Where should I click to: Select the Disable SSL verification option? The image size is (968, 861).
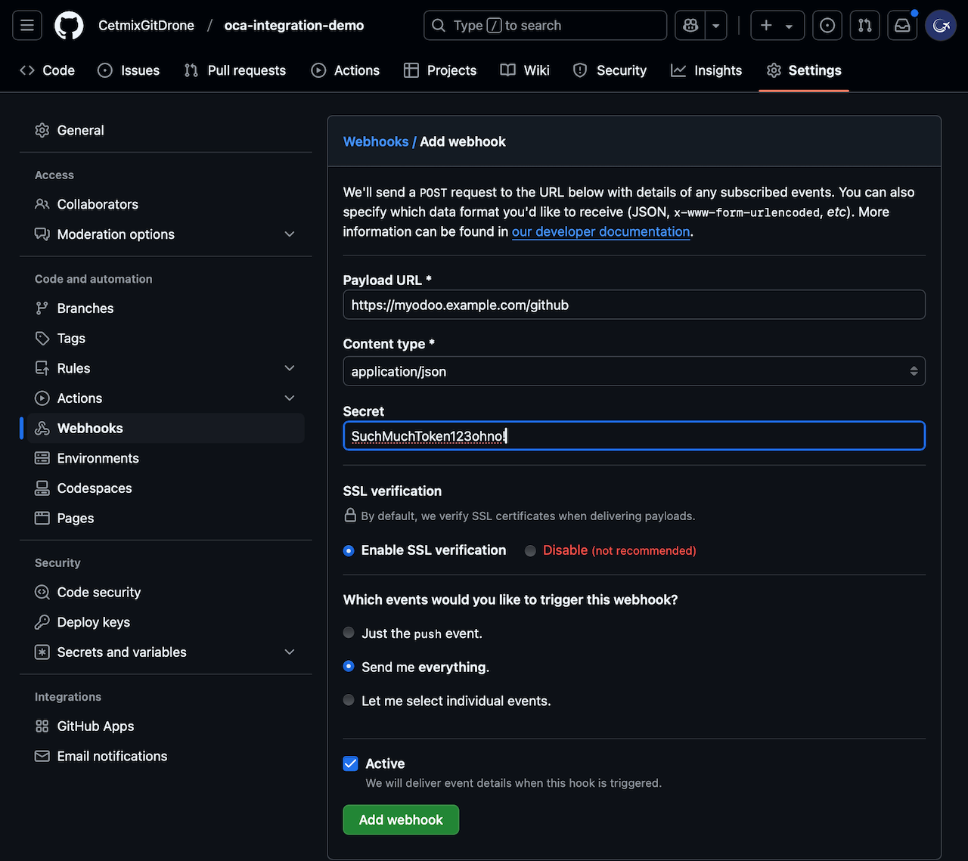(x=531, y=551)
